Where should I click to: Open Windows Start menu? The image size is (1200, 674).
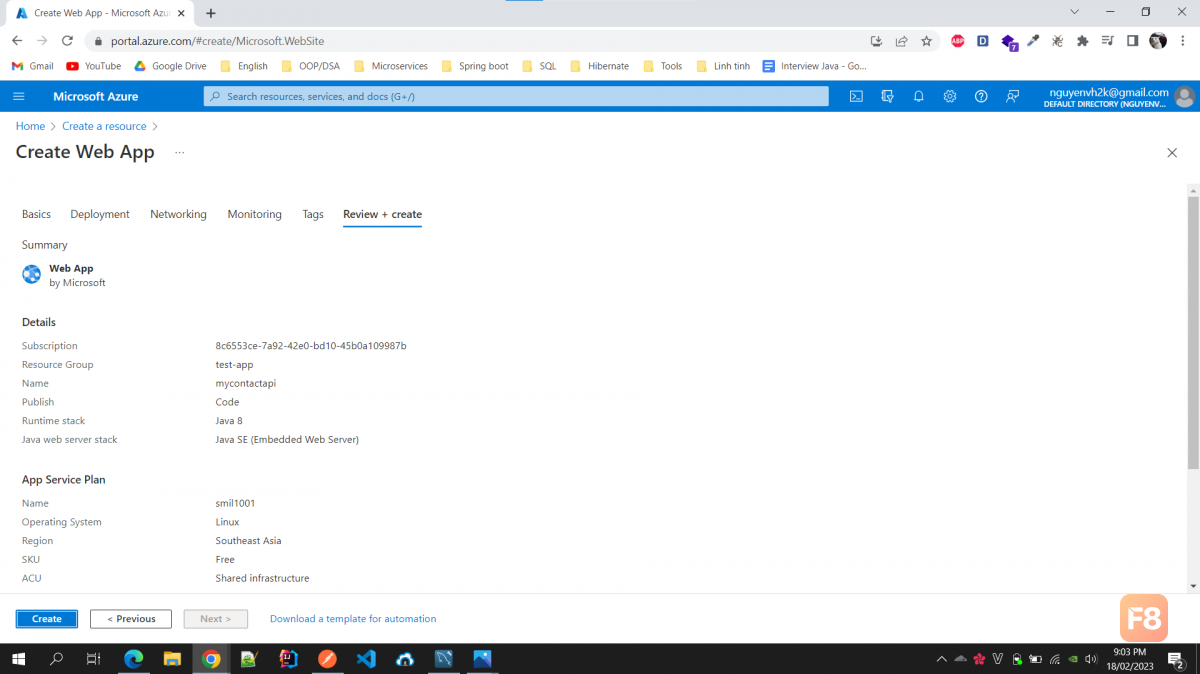pyautogui.click(x=18, y=659)
